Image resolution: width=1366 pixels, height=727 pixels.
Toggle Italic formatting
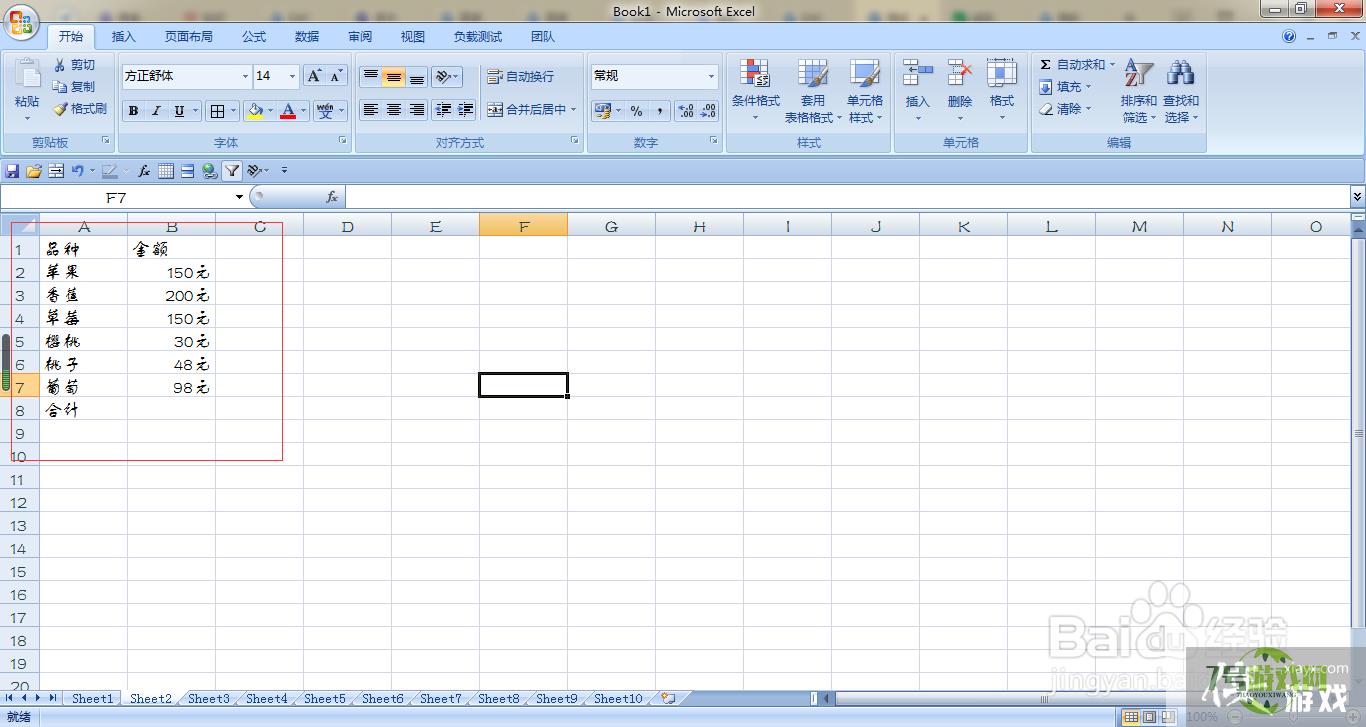pos(156,111)
